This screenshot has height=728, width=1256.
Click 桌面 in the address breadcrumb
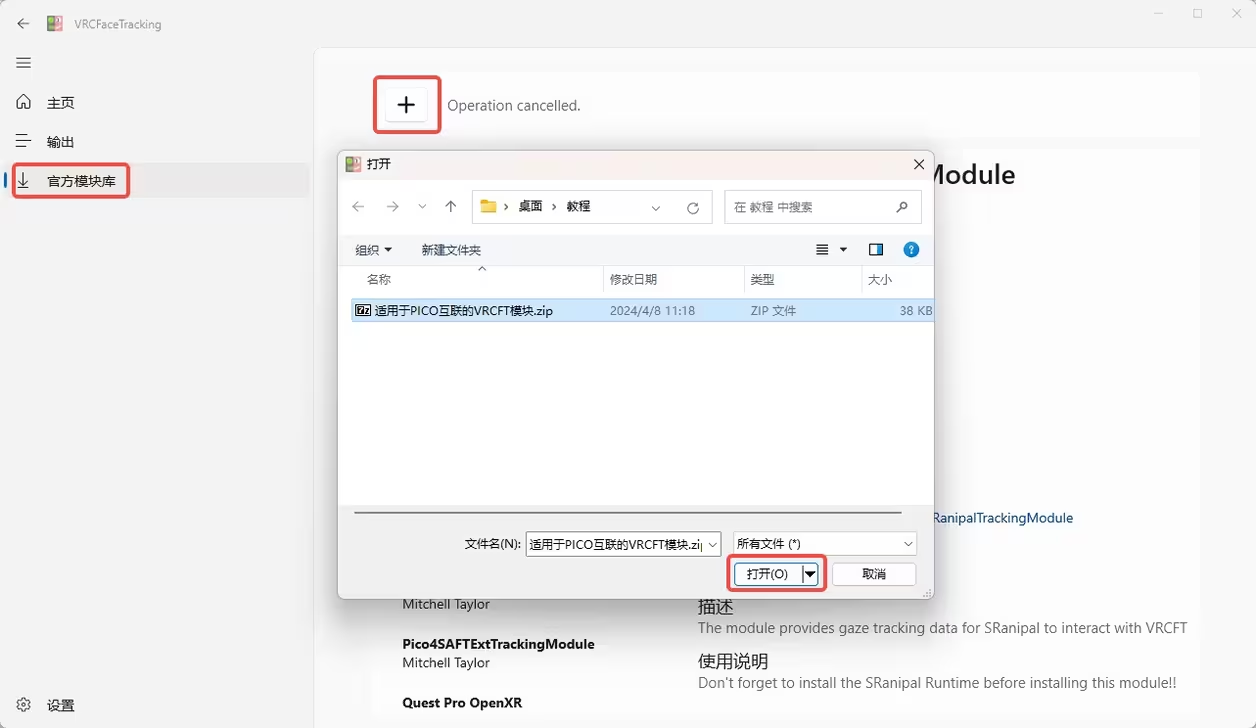530,207
